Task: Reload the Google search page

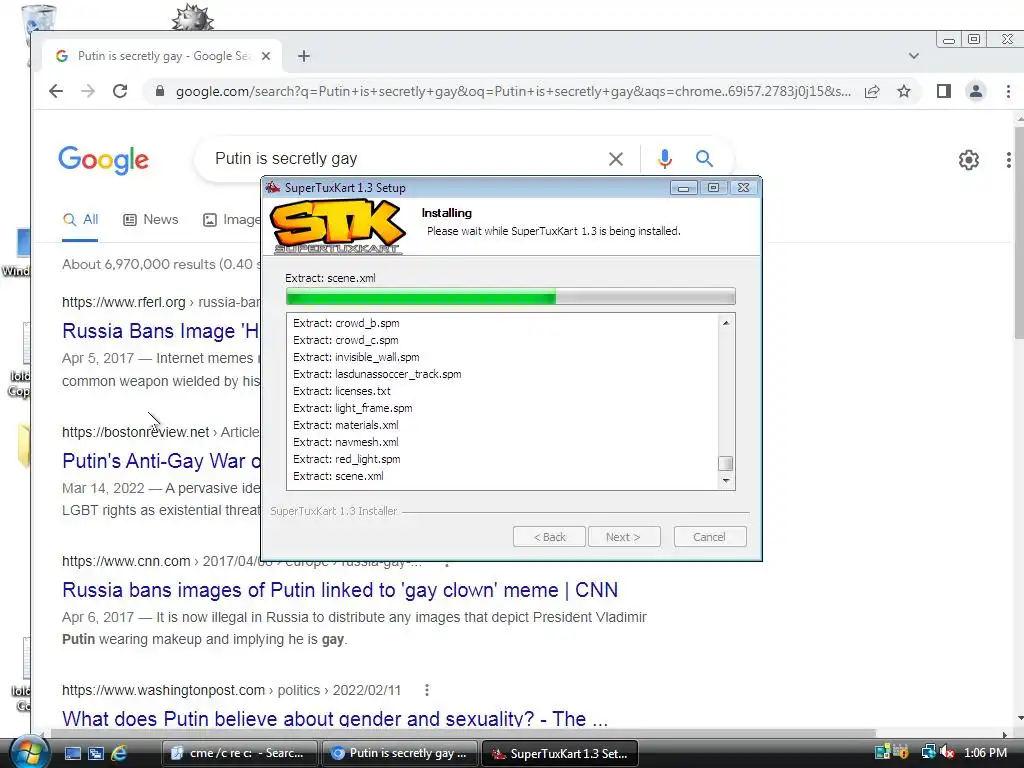Action: click(x=120, y=91)
